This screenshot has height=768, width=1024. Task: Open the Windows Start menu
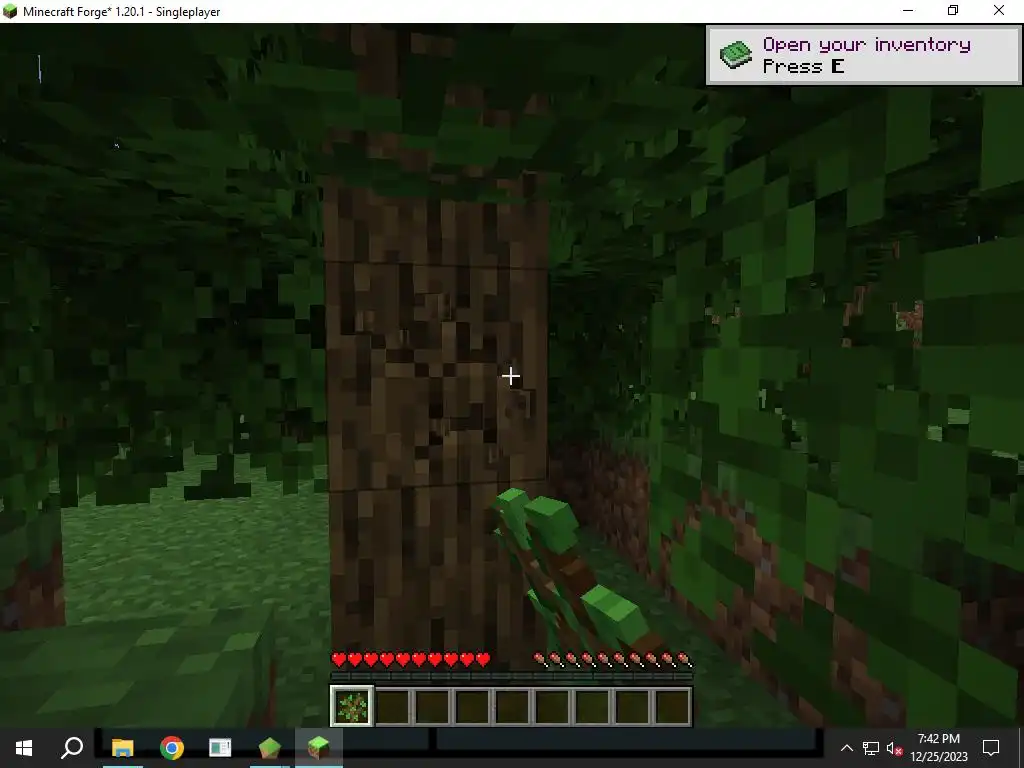24,748
